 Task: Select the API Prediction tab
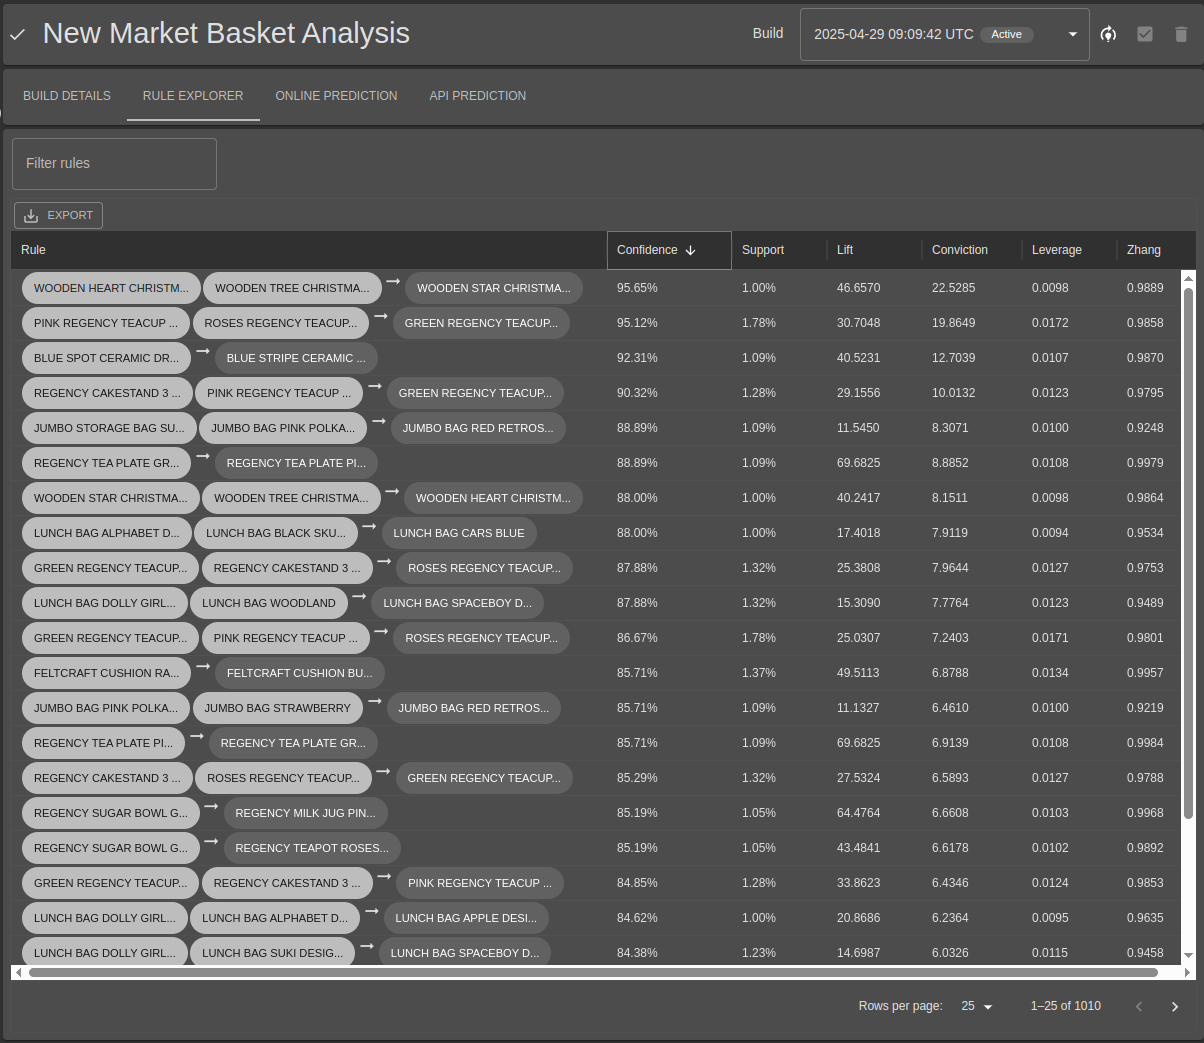click(x=478, y=96)
